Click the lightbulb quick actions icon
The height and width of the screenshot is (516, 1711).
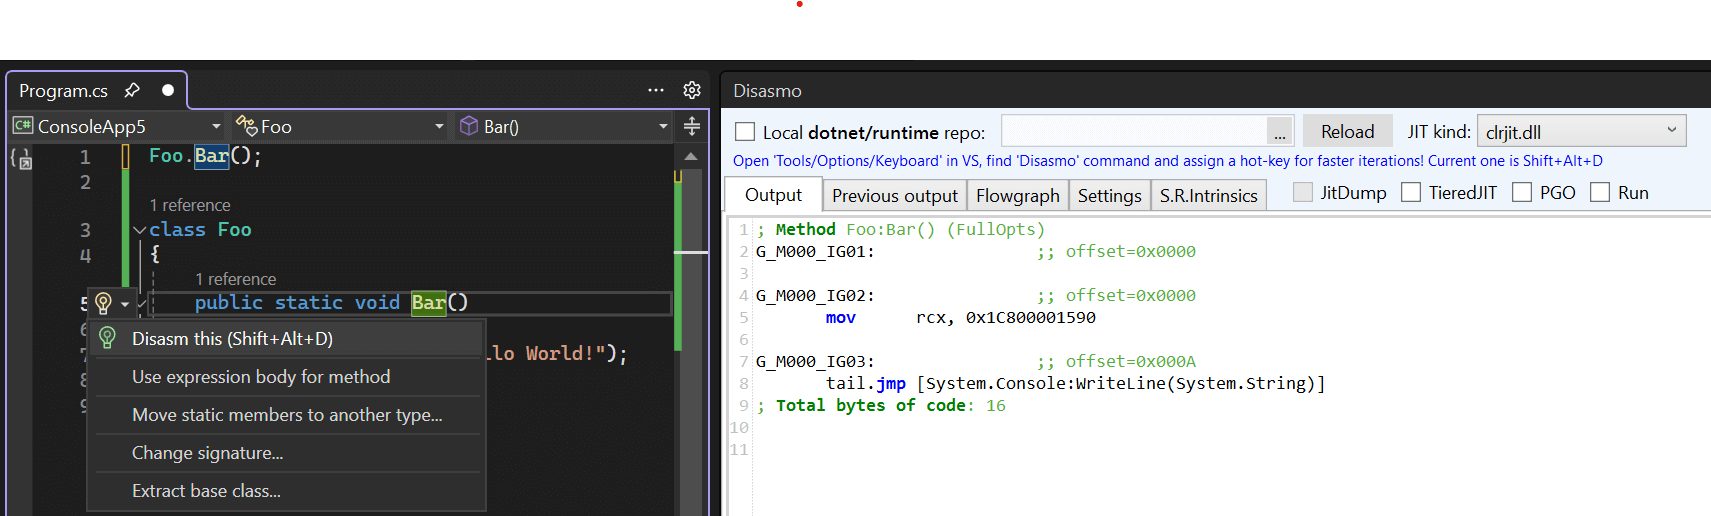pyautogui.click(x=103, y=303)
